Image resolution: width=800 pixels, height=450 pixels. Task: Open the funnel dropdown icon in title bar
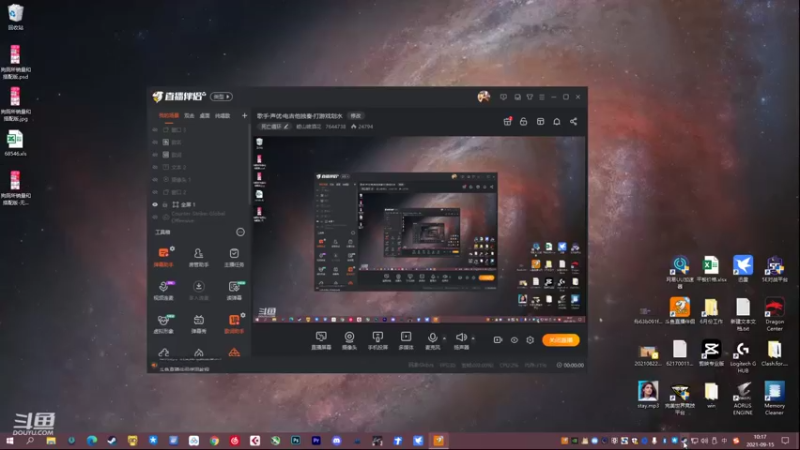point(530,97)
